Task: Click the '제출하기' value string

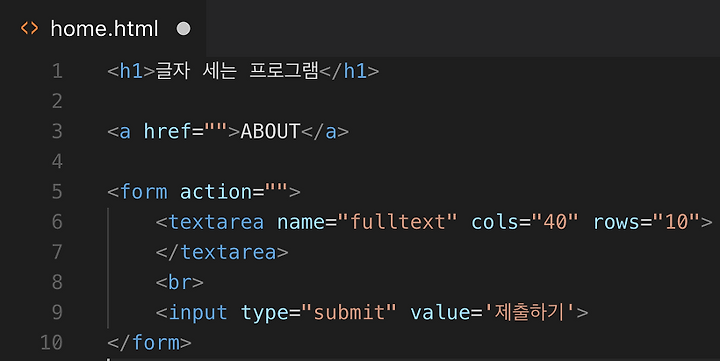Action: [529, 312]
